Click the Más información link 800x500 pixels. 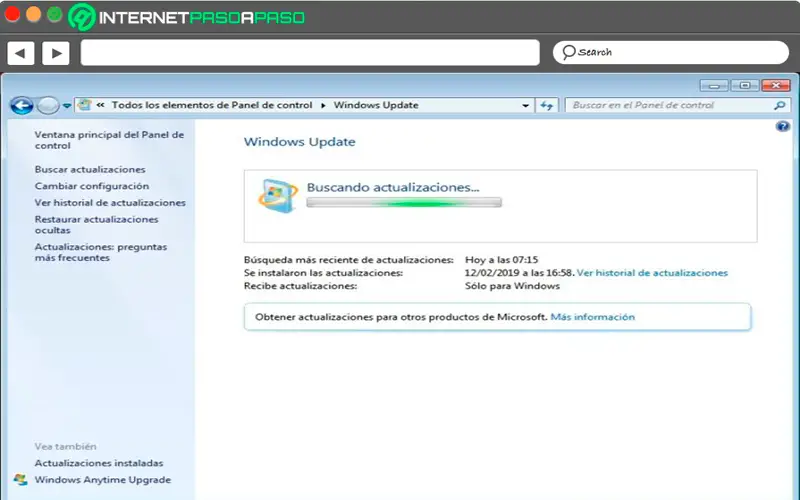(592, 317)
